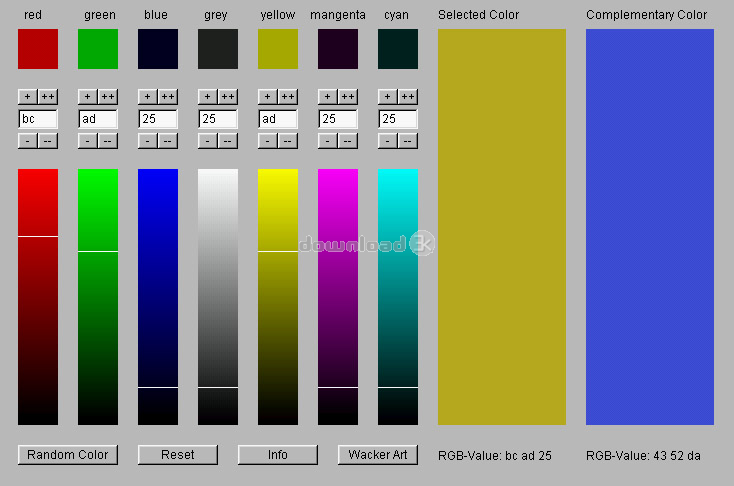Click the blue '-' decrement button
This screenshot has width=734, height=486.
(x=147, y=140)
